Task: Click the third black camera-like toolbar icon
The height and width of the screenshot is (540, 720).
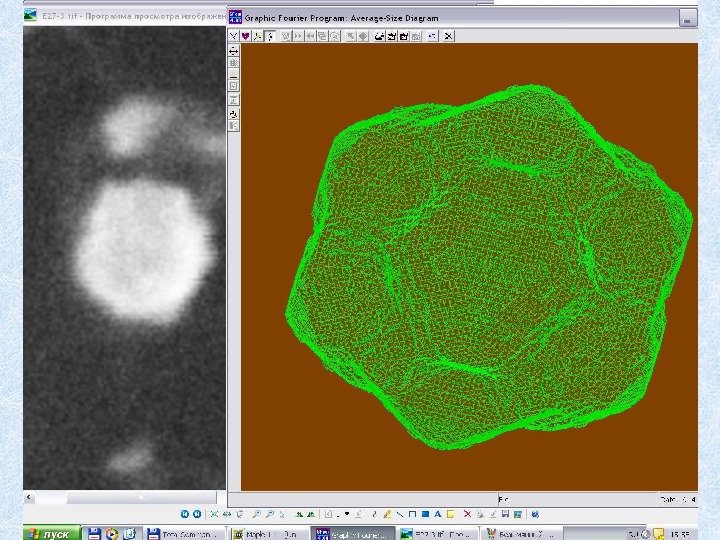Action: [x=404, y=36]
